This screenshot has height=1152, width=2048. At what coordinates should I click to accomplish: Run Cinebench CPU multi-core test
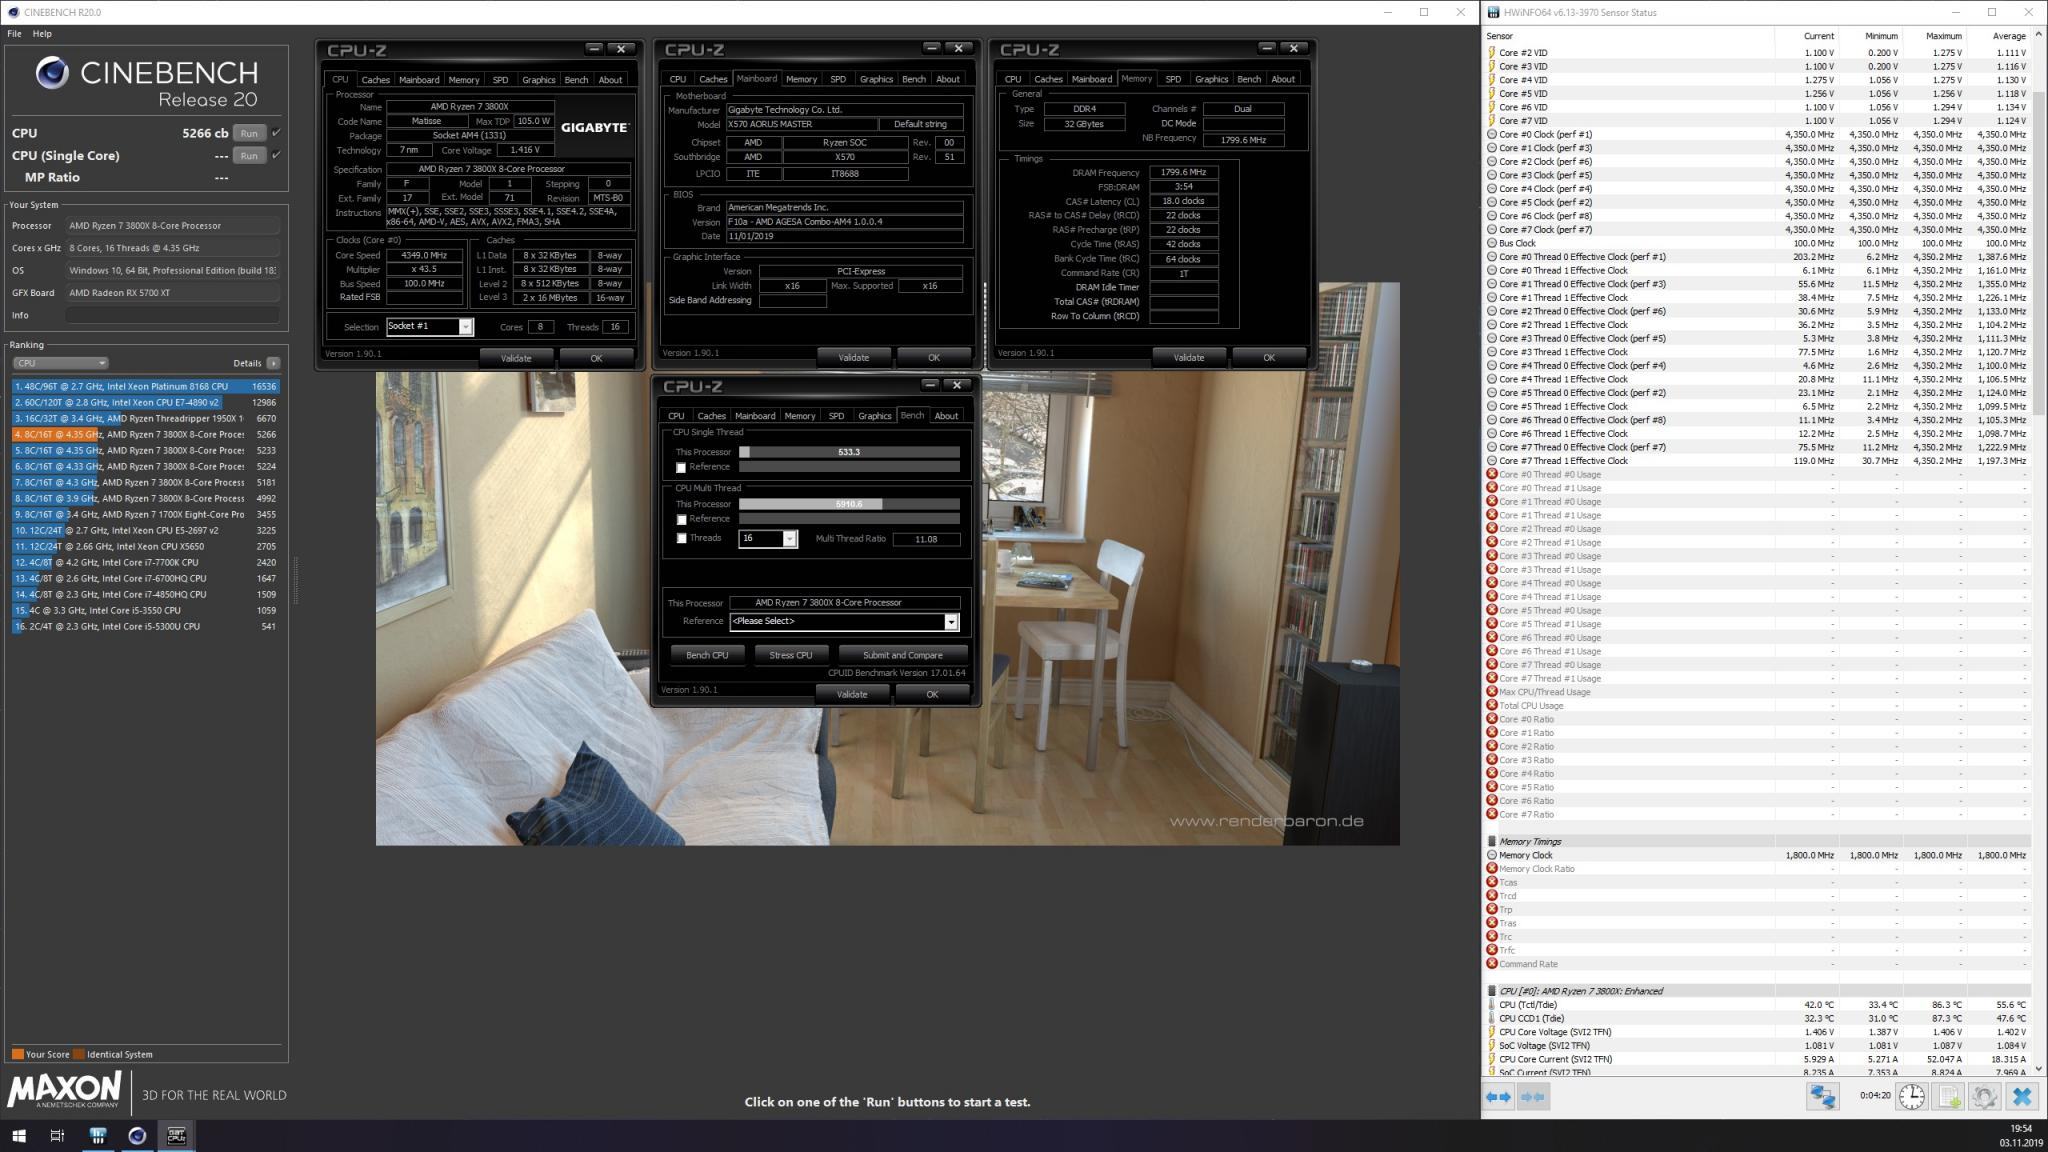[x=249, y=133]
